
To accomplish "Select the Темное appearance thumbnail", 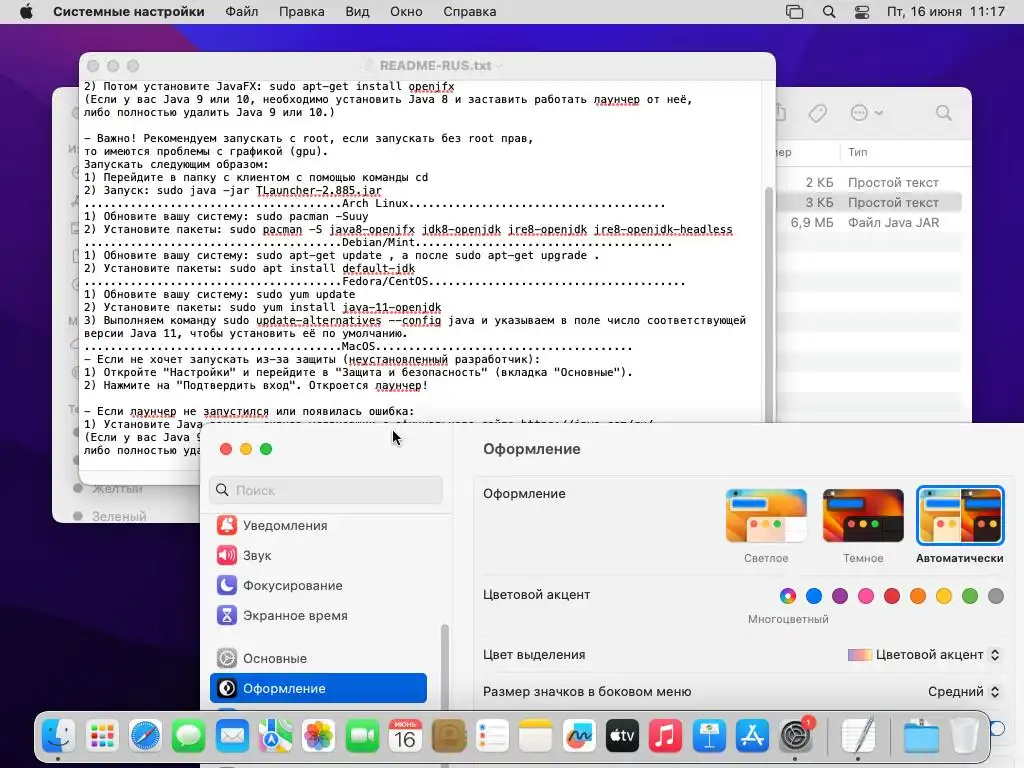I will point(863,516).
